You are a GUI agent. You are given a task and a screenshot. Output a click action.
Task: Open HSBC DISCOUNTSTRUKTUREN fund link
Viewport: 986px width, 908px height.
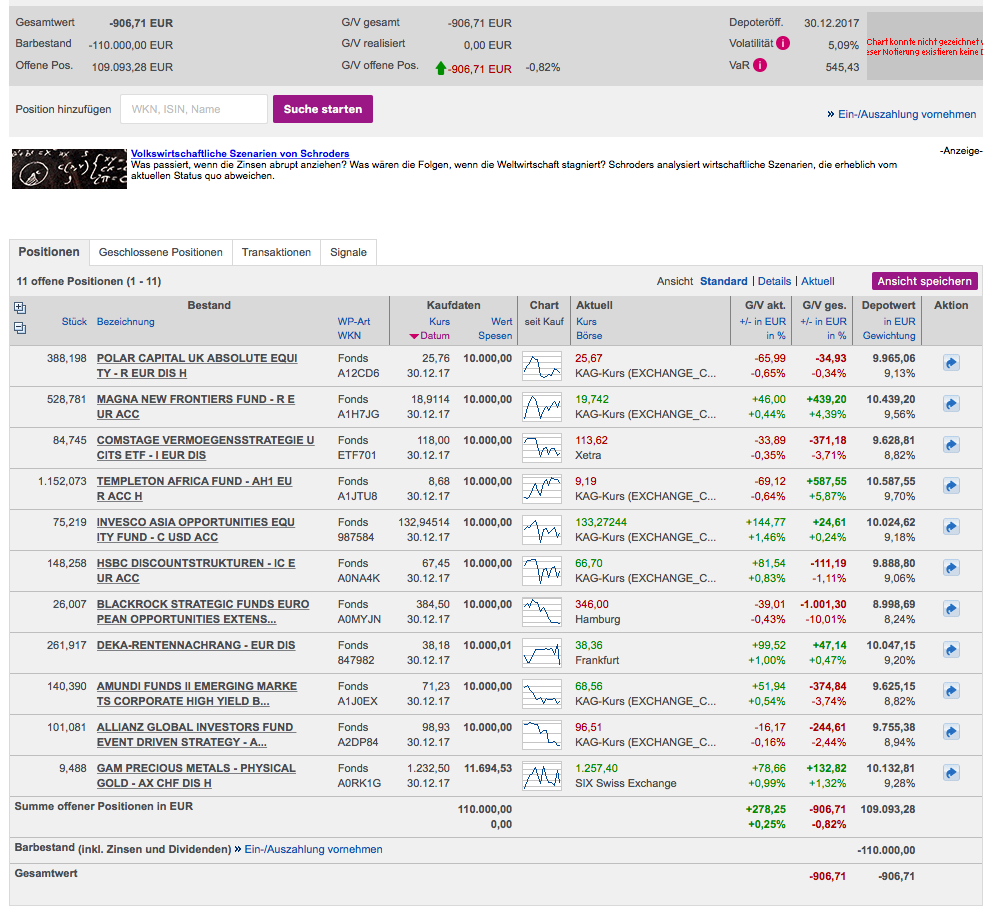[x=196, y=570]
